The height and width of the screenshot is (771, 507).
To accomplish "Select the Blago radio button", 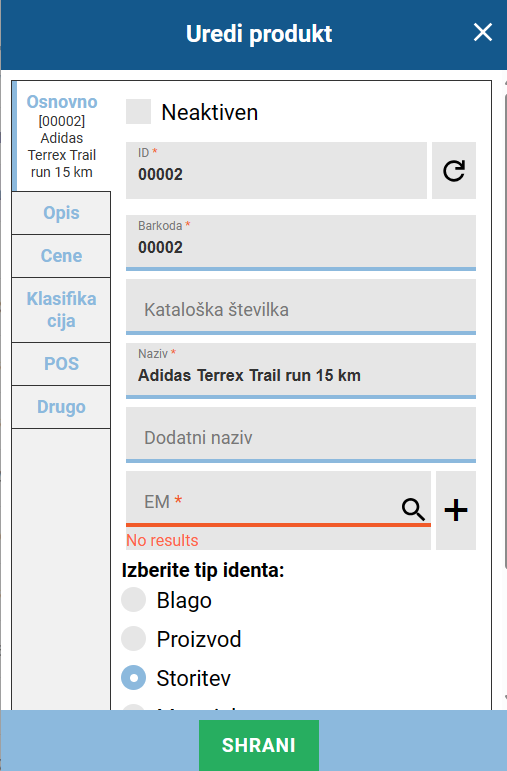I will click(134, 599).
